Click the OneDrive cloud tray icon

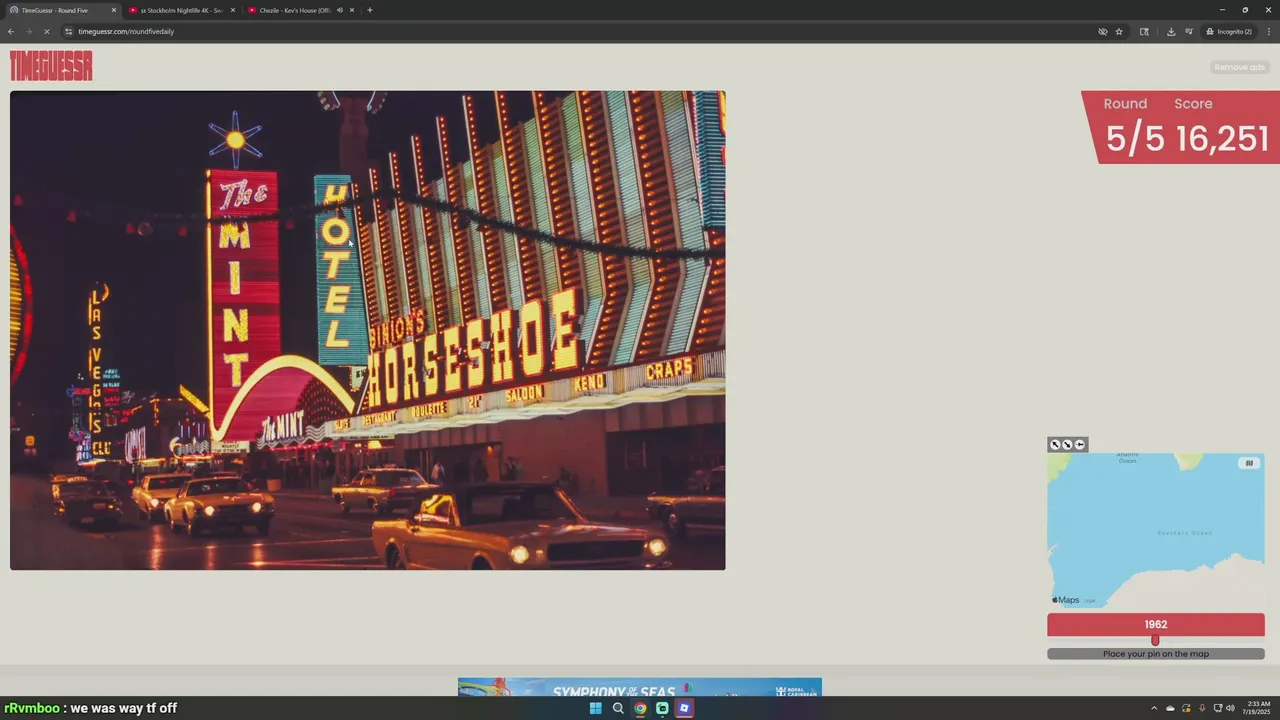(x=1170, y=708)
